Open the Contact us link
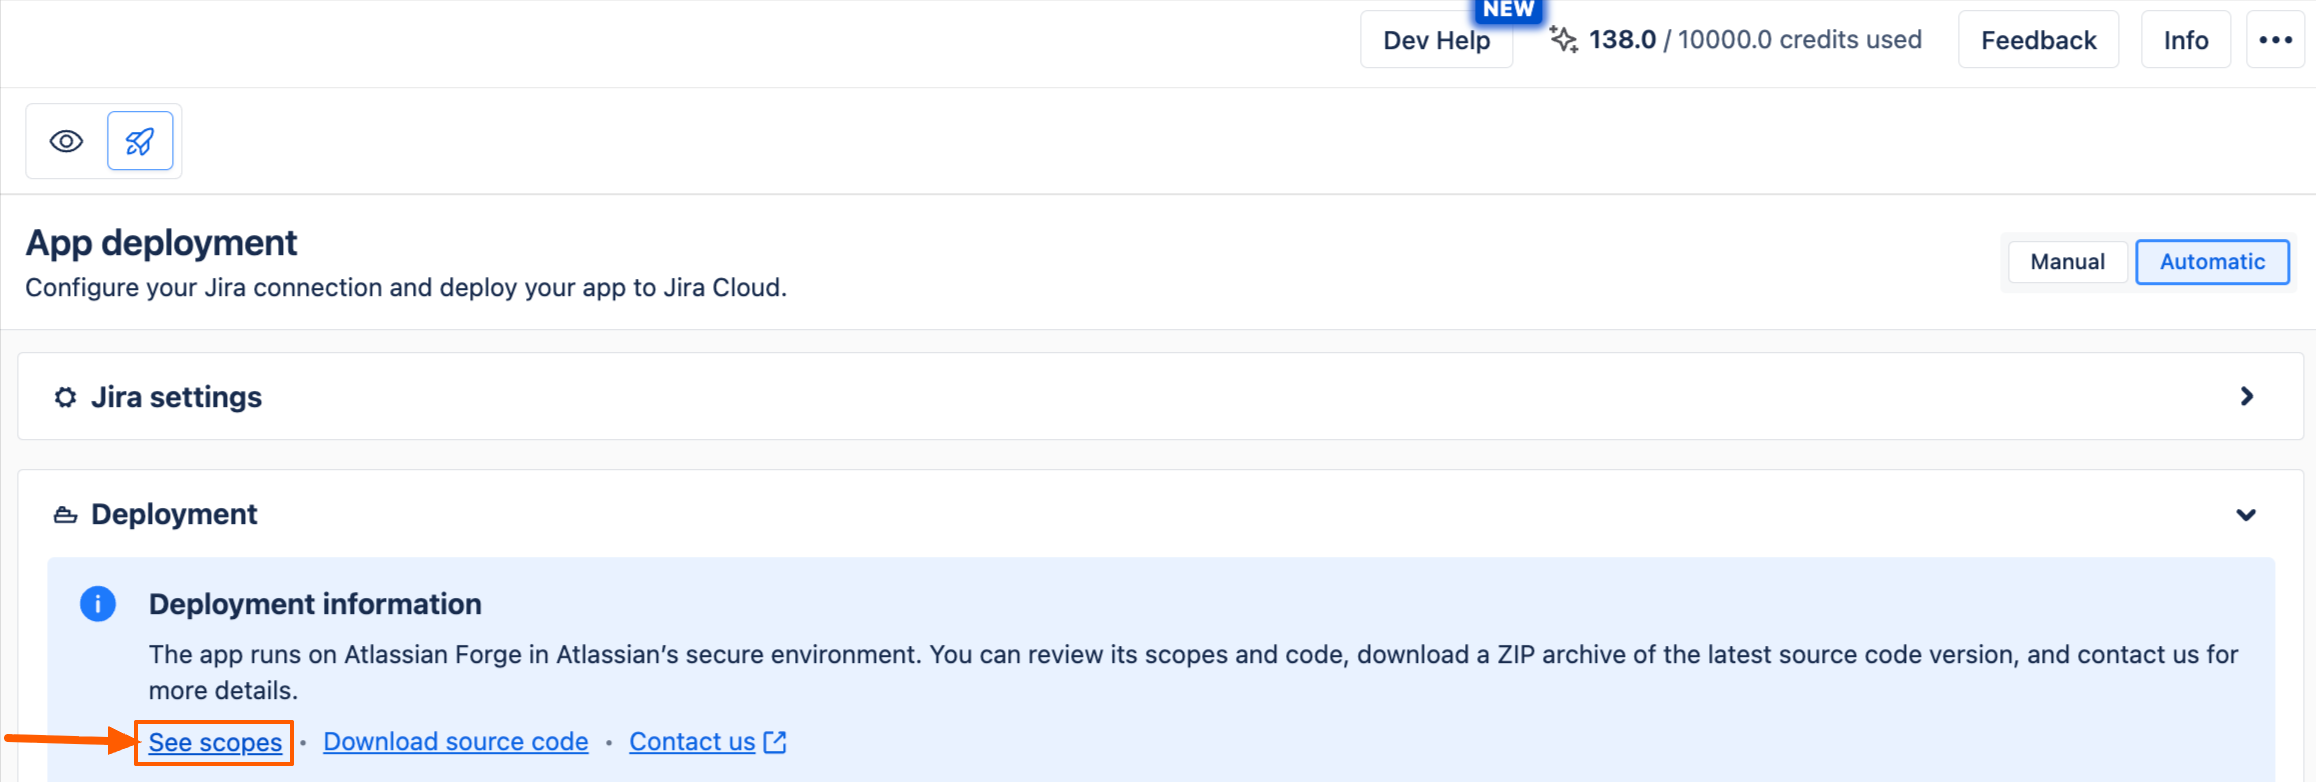The image size is (2316, 782). [692, 742]
